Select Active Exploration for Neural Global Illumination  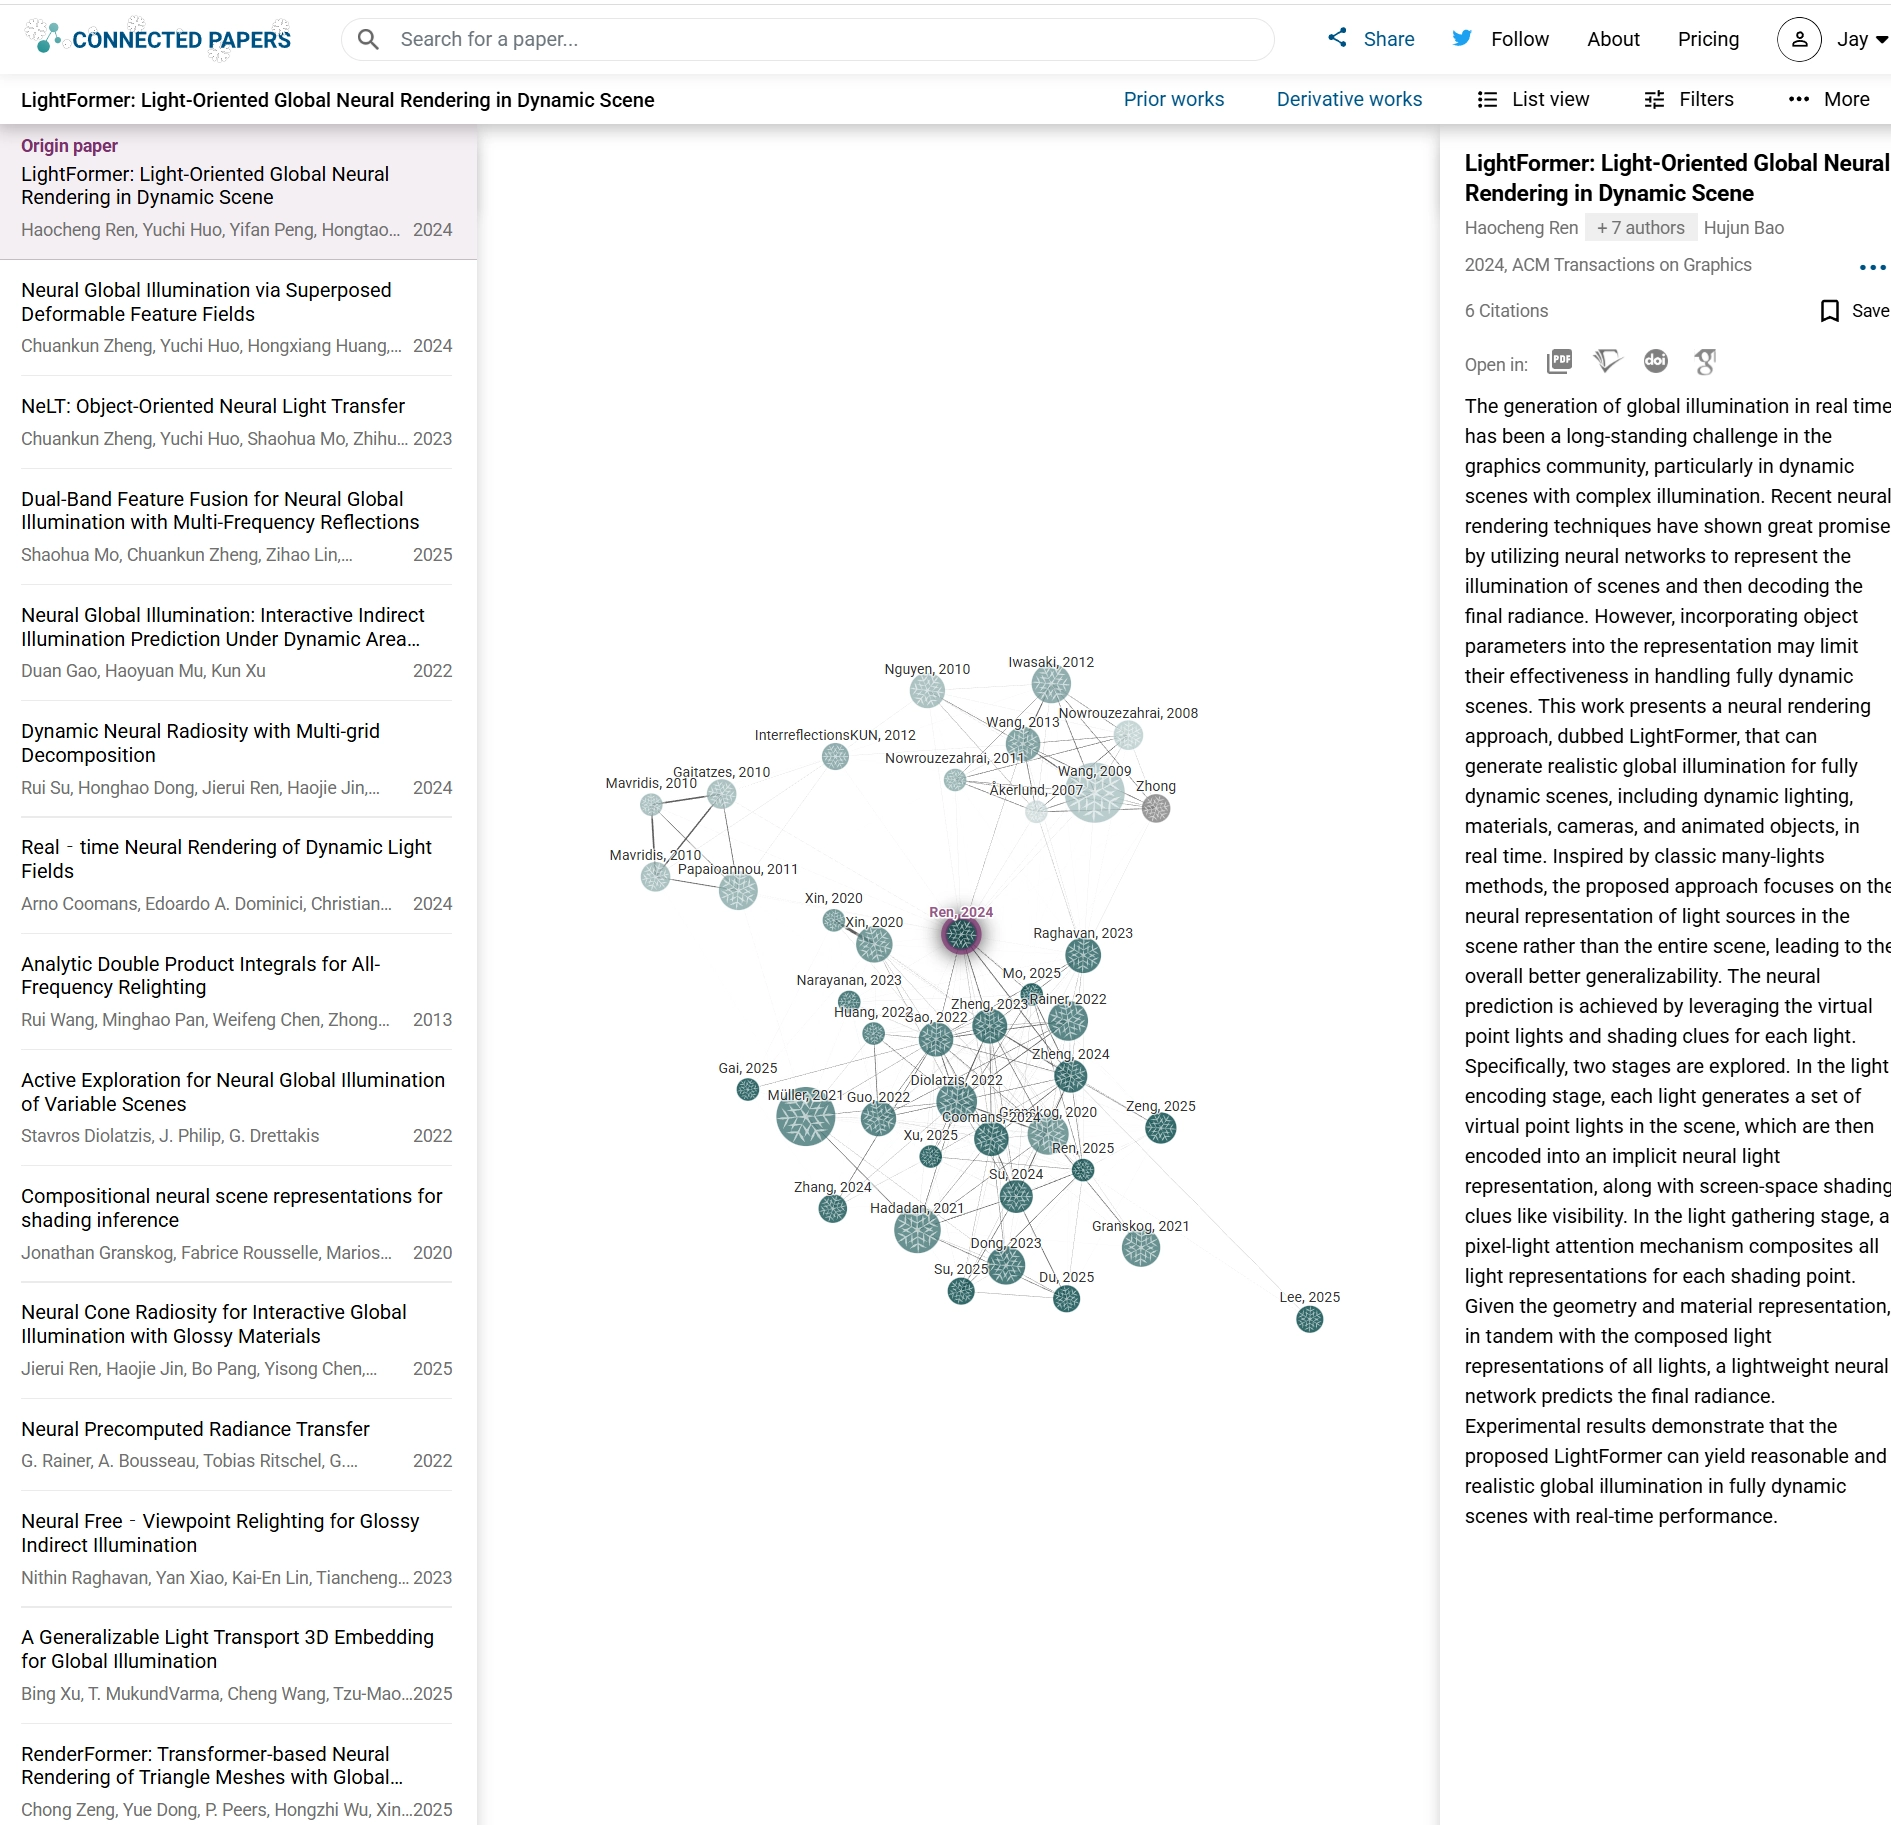[236, 1108]
